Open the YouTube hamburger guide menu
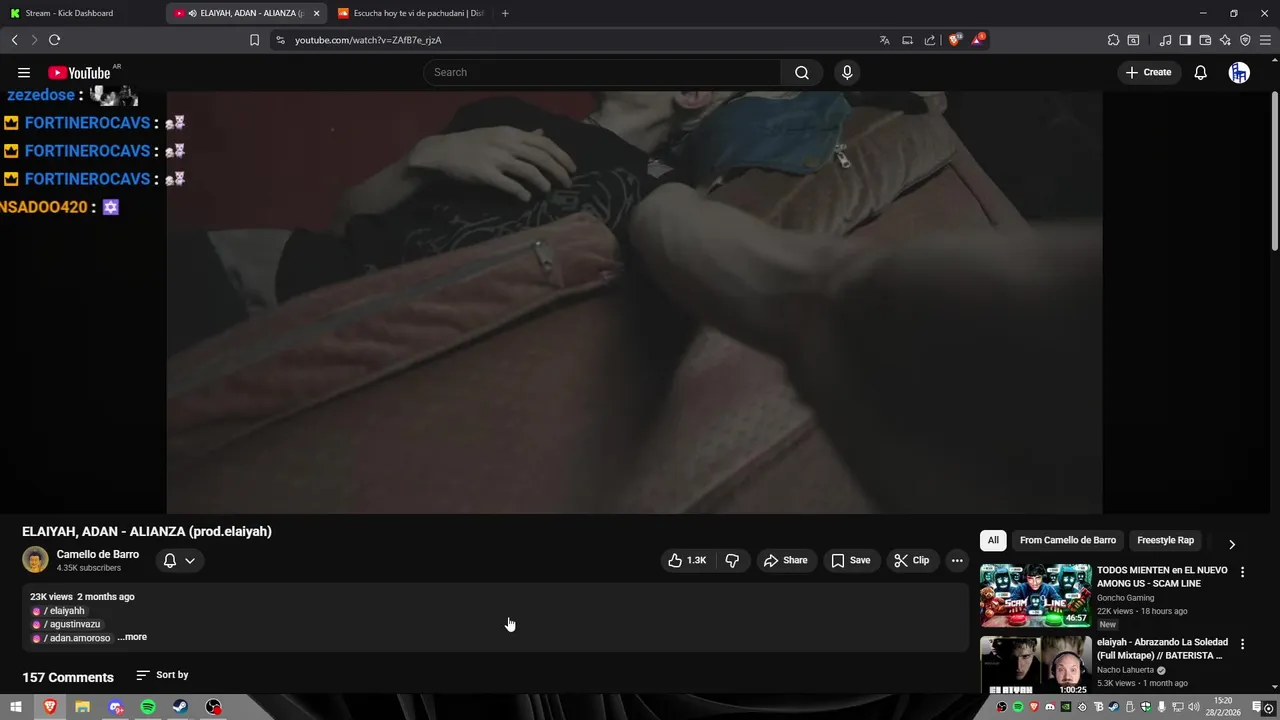The image size is (1280, 720). (x=24, y=72)
